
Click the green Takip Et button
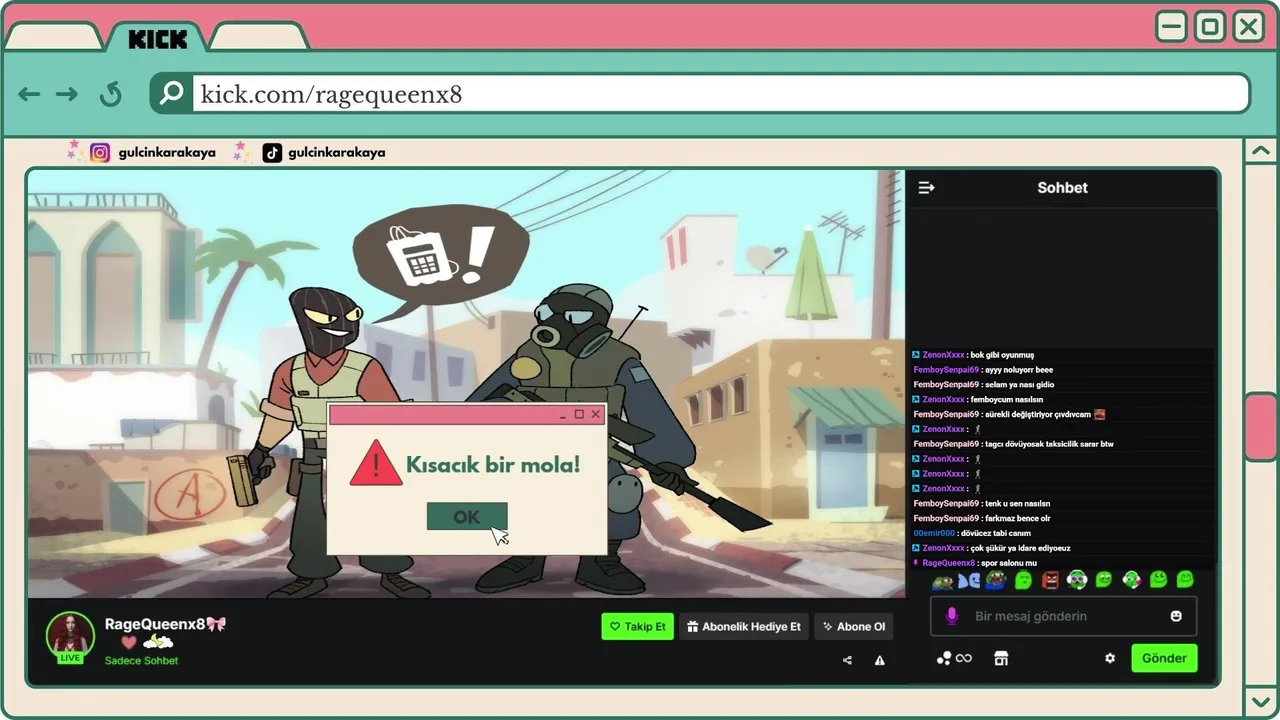click(x=637, y=627)
